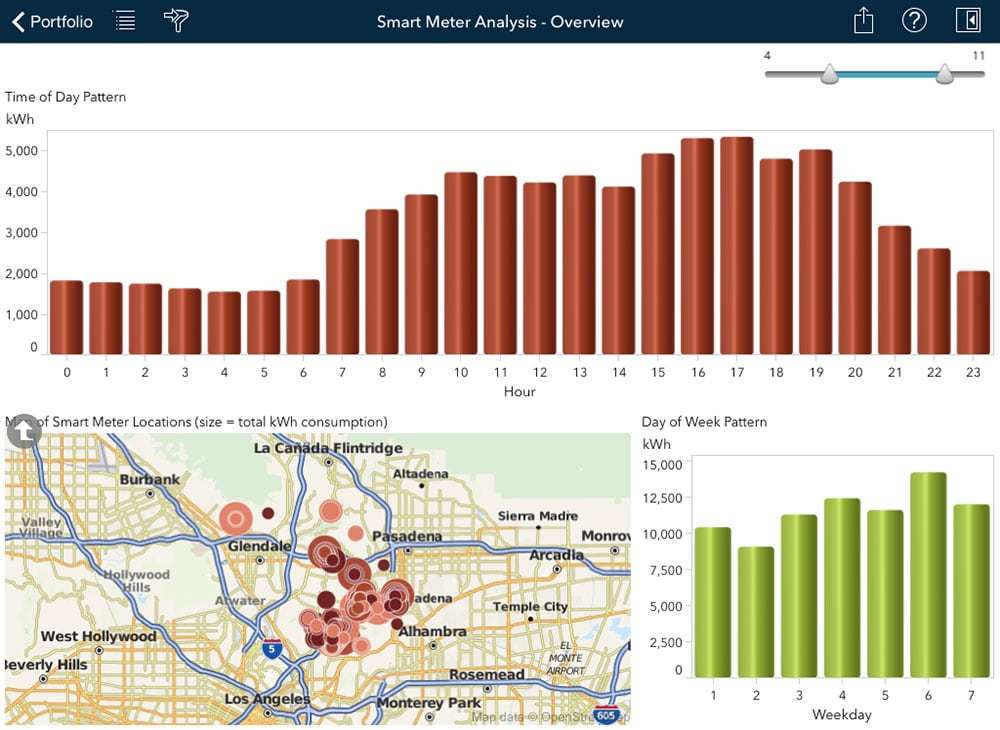Select the hour 17 bar

click(x=736, y=245)
